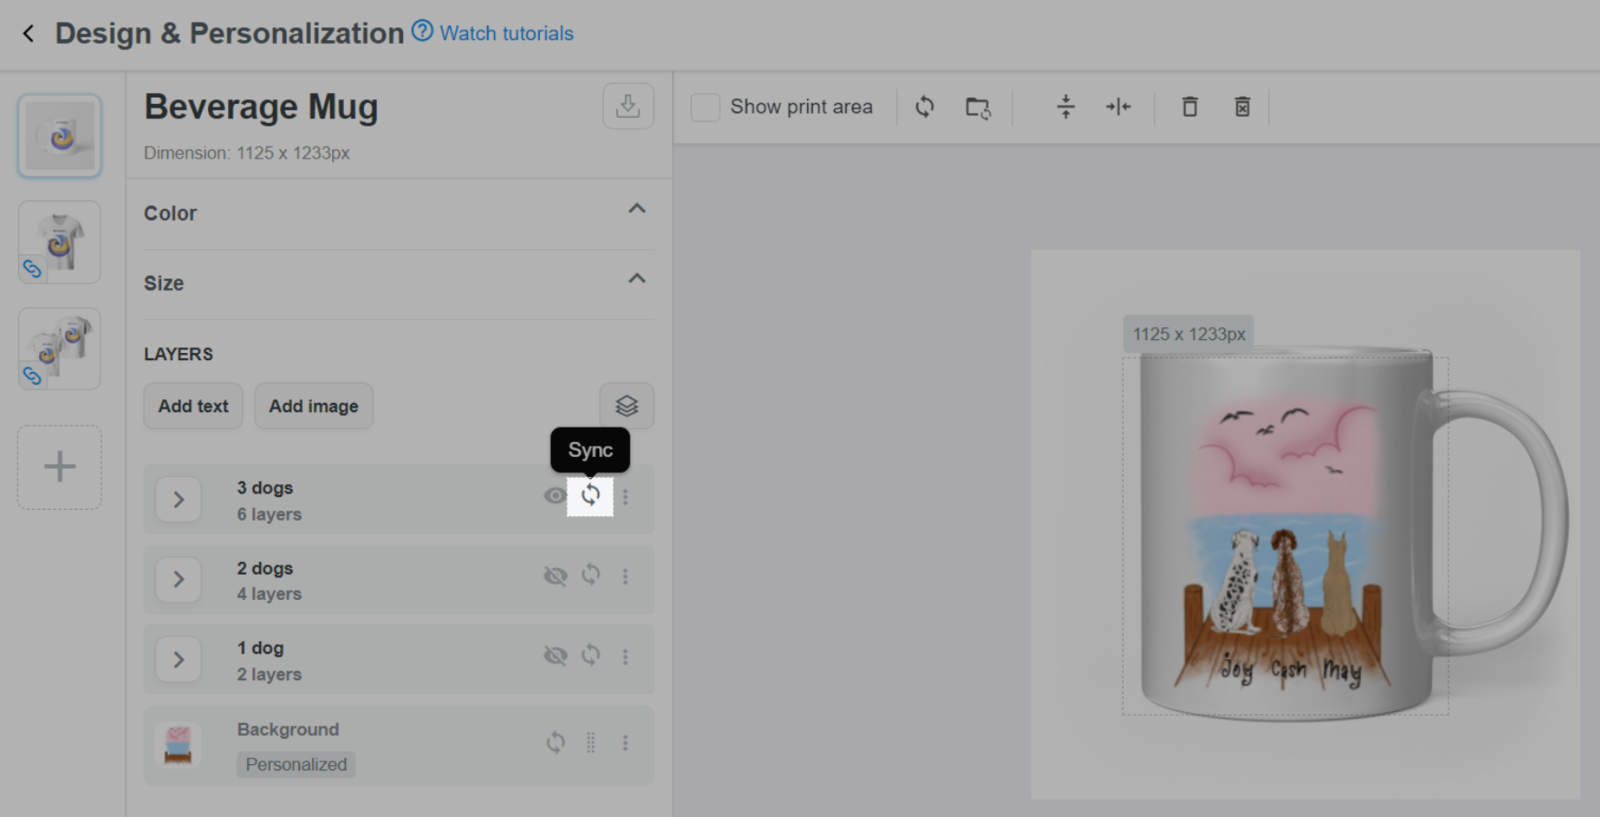The width and height of the screenshot is (1600, 817).
Task: Click the delete-all trash icon with X
Action: (1242, 107)
